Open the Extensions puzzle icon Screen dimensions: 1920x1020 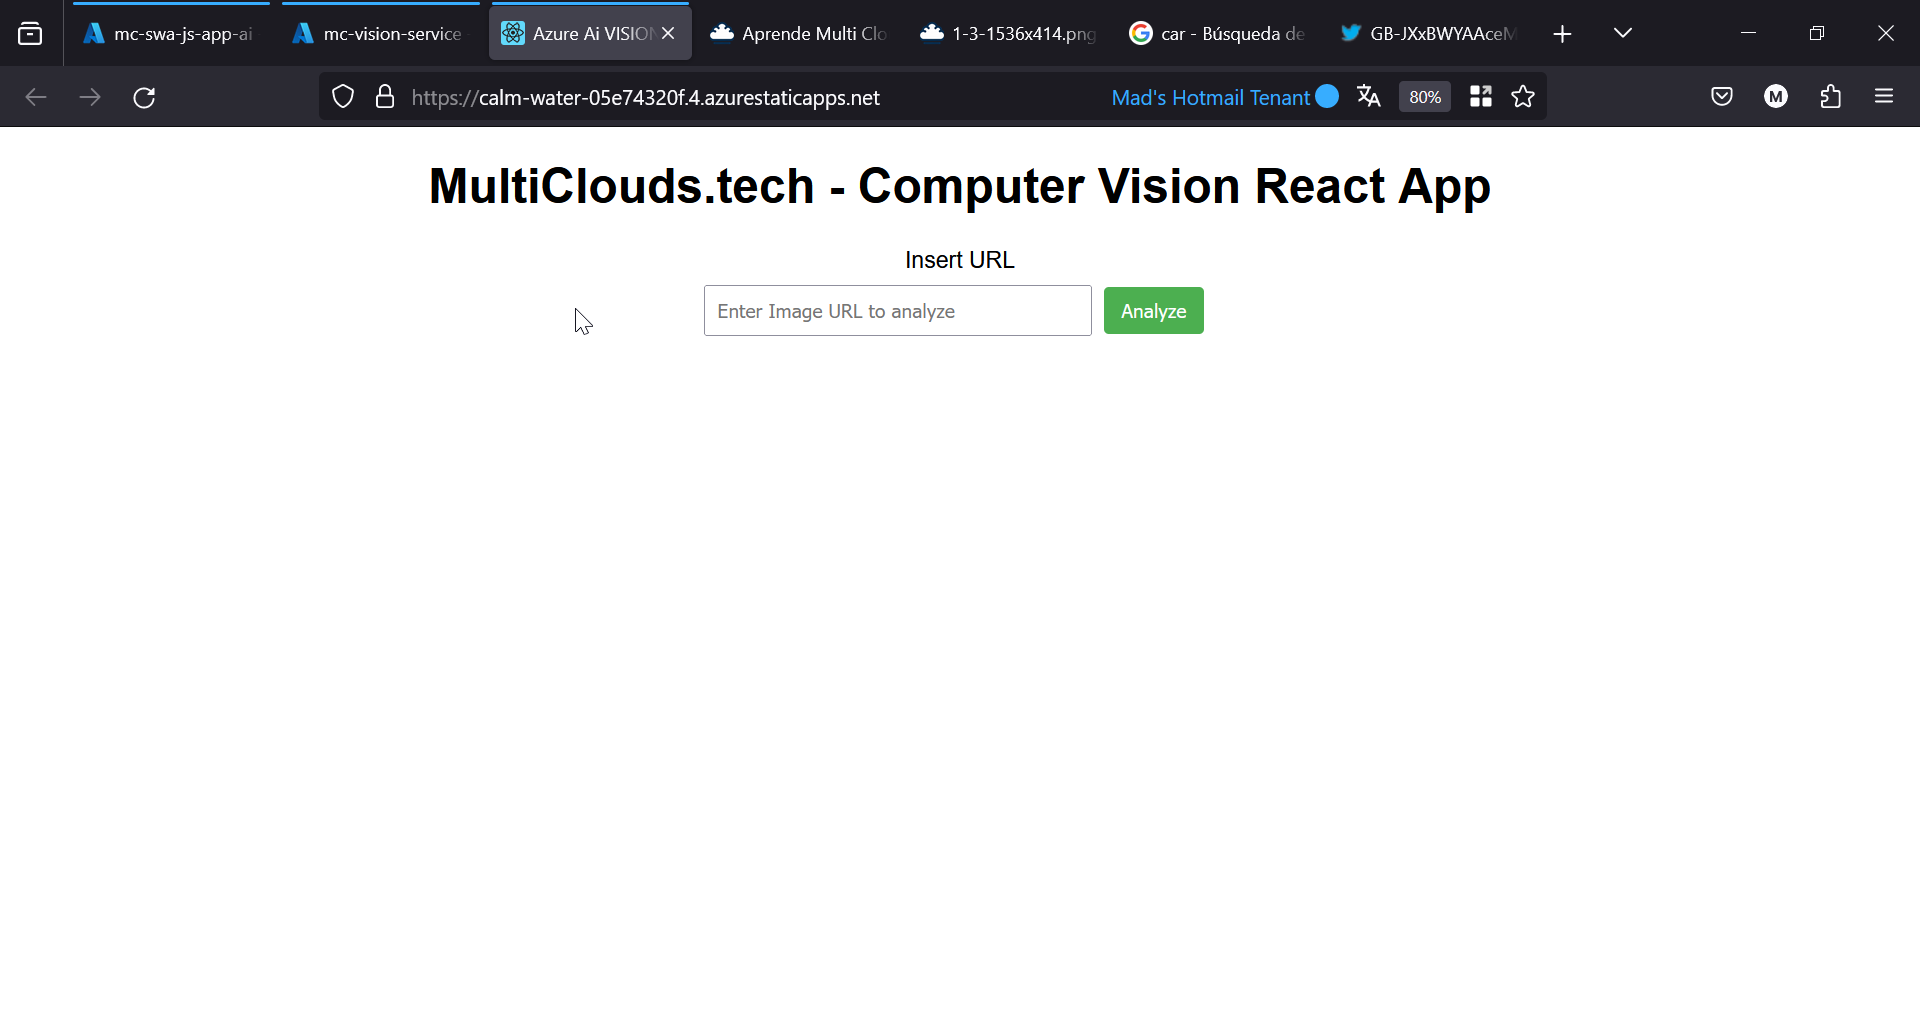tap(1830, 97)
